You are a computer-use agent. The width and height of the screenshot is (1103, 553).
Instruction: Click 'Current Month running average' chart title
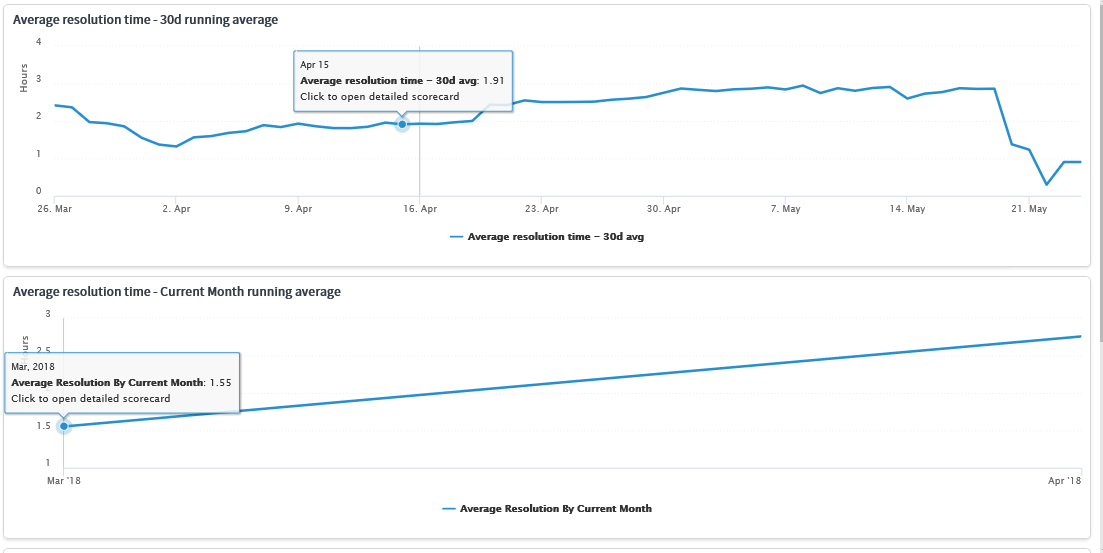click(177, 291)
